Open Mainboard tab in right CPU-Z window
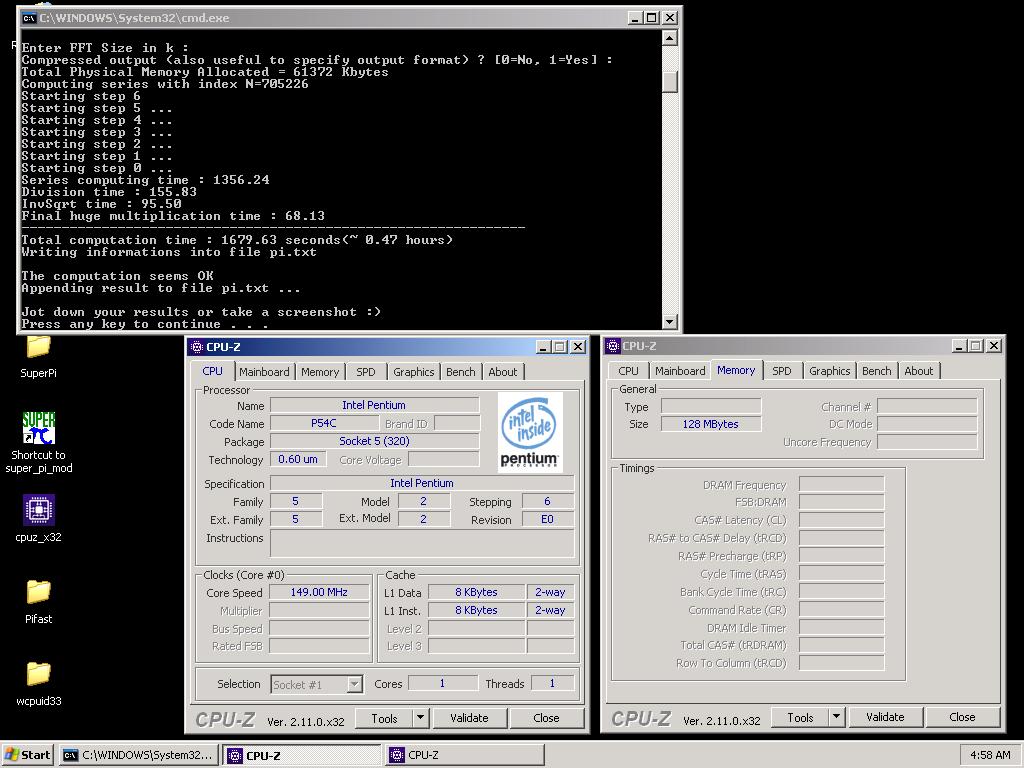Image resolution: width=1024 pixels, height=768 pixels. [x=680, y=371]
